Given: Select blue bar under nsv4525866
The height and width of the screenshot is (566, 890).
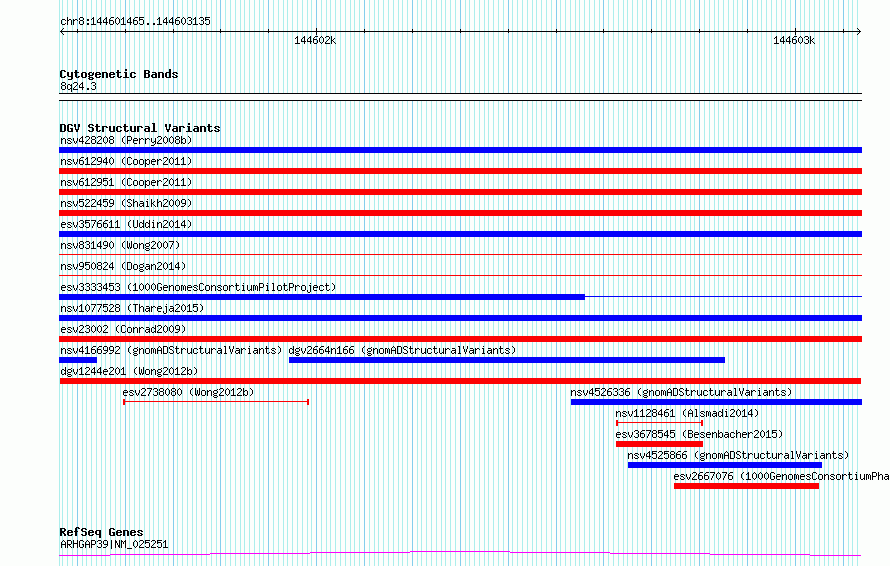Looking at the screenshot, I should (725, 465).
